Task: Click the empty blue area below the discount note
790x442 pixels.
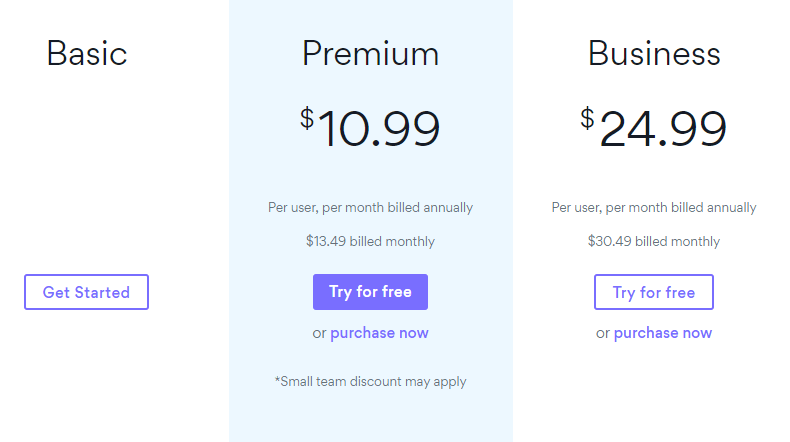Action: (371, 417)
